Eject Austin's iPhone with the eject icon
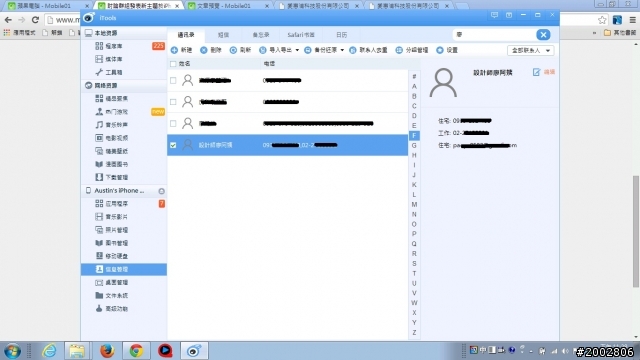 click(x=162, y=191)
